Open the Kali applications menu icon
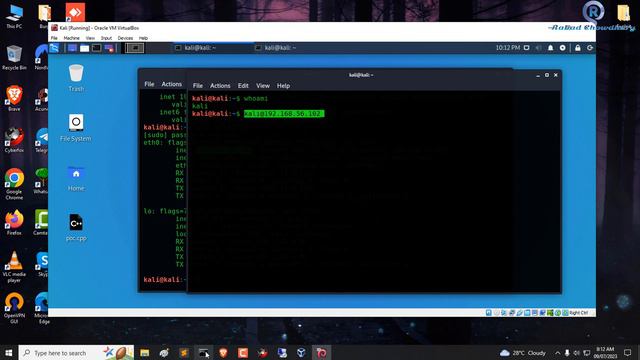This screenshot has height=360, width=640. pos(54,48)
